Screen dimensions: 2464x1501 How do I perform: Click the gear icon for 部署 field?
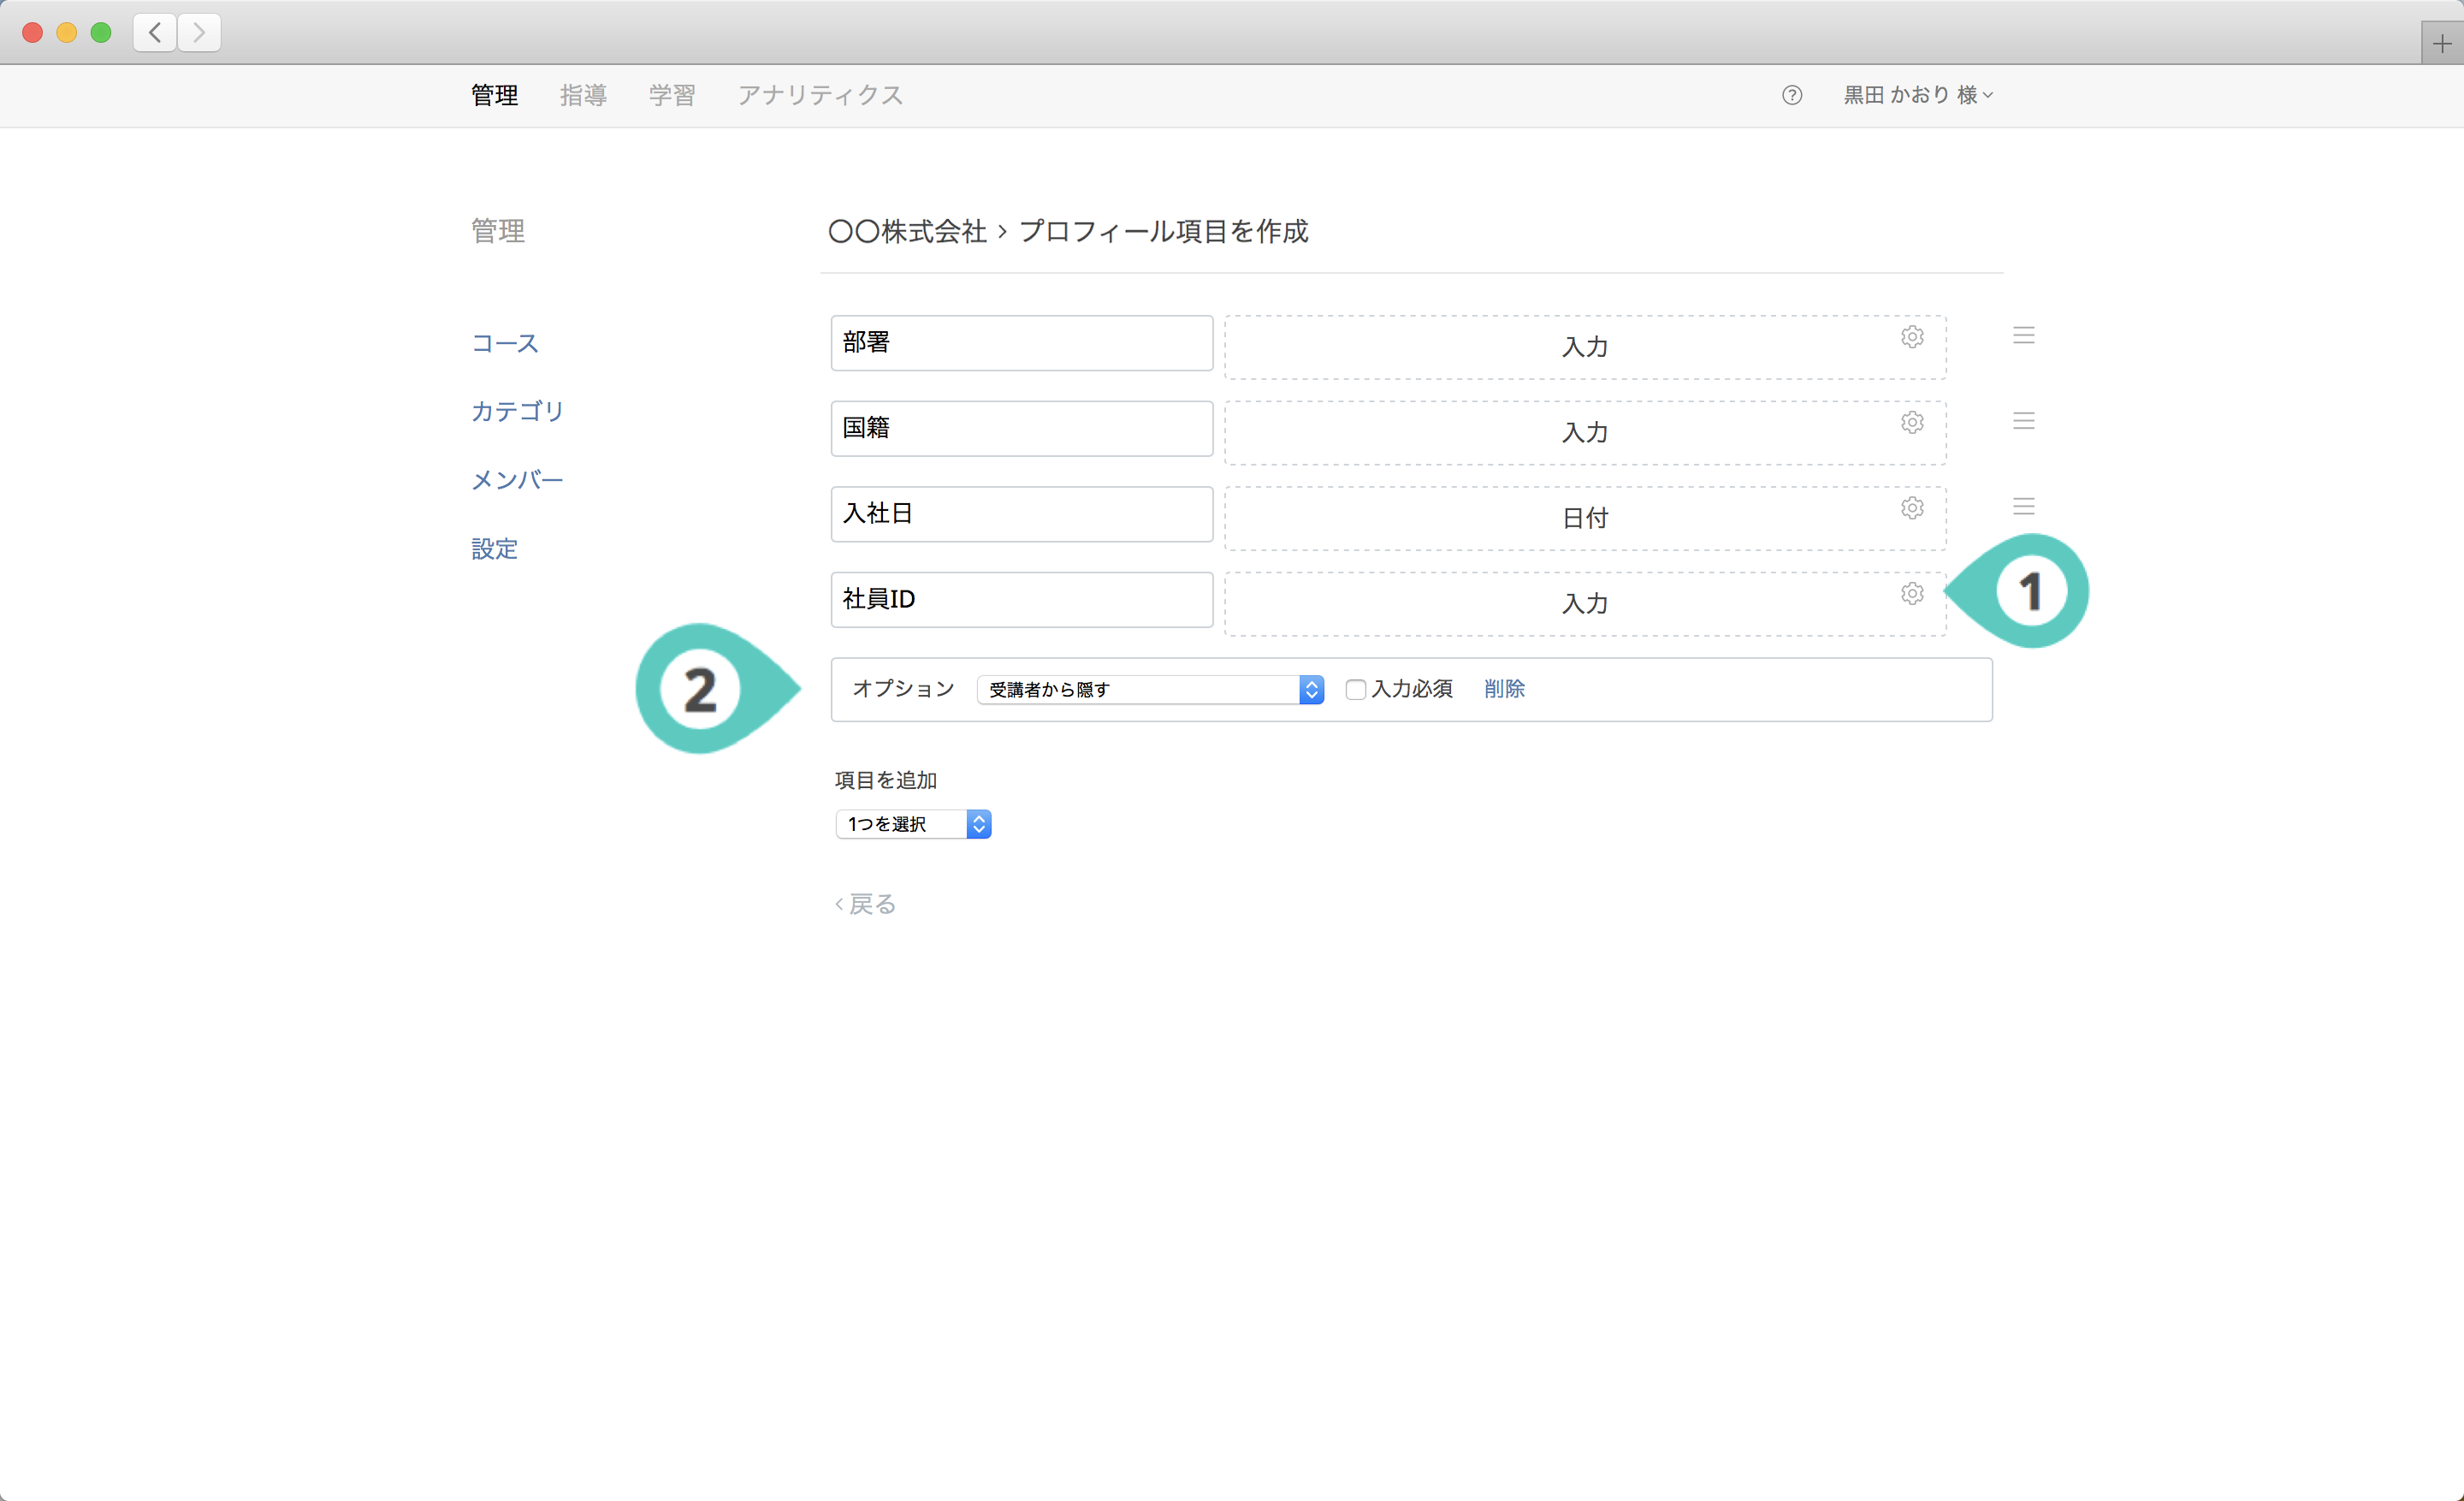point(1911,337)
